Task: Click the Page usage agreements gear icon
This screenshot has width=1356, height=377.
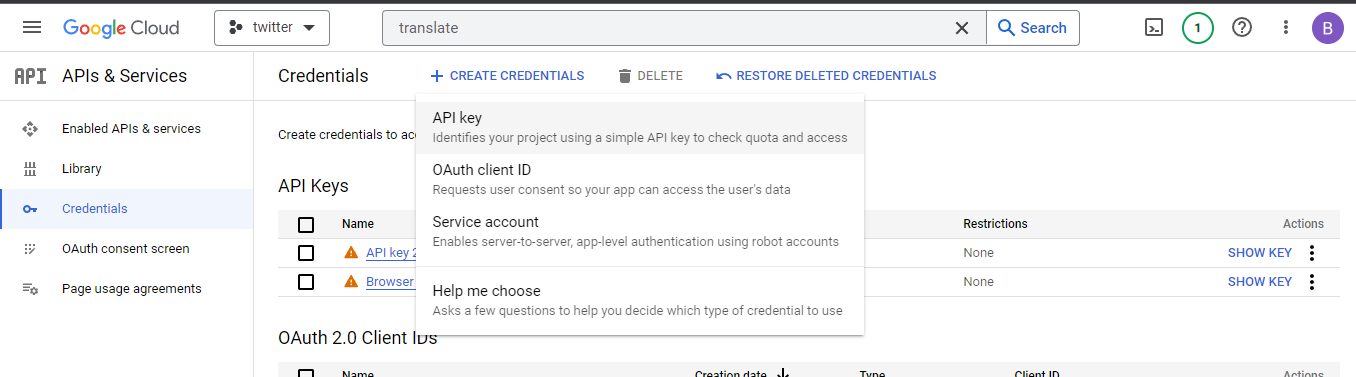Action: coord(30,289)
